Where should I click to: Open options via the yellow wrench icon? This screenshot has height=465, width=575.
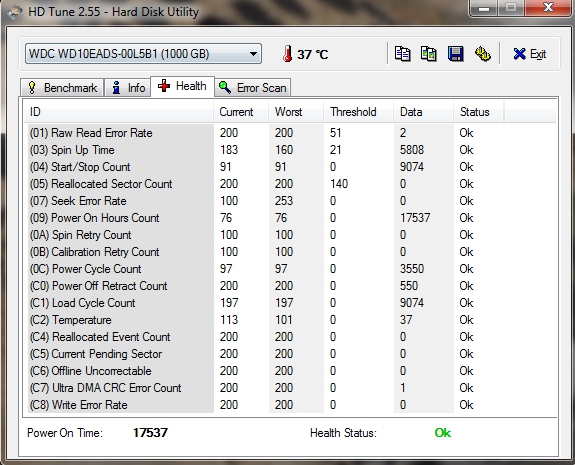[x=483, y=54]
